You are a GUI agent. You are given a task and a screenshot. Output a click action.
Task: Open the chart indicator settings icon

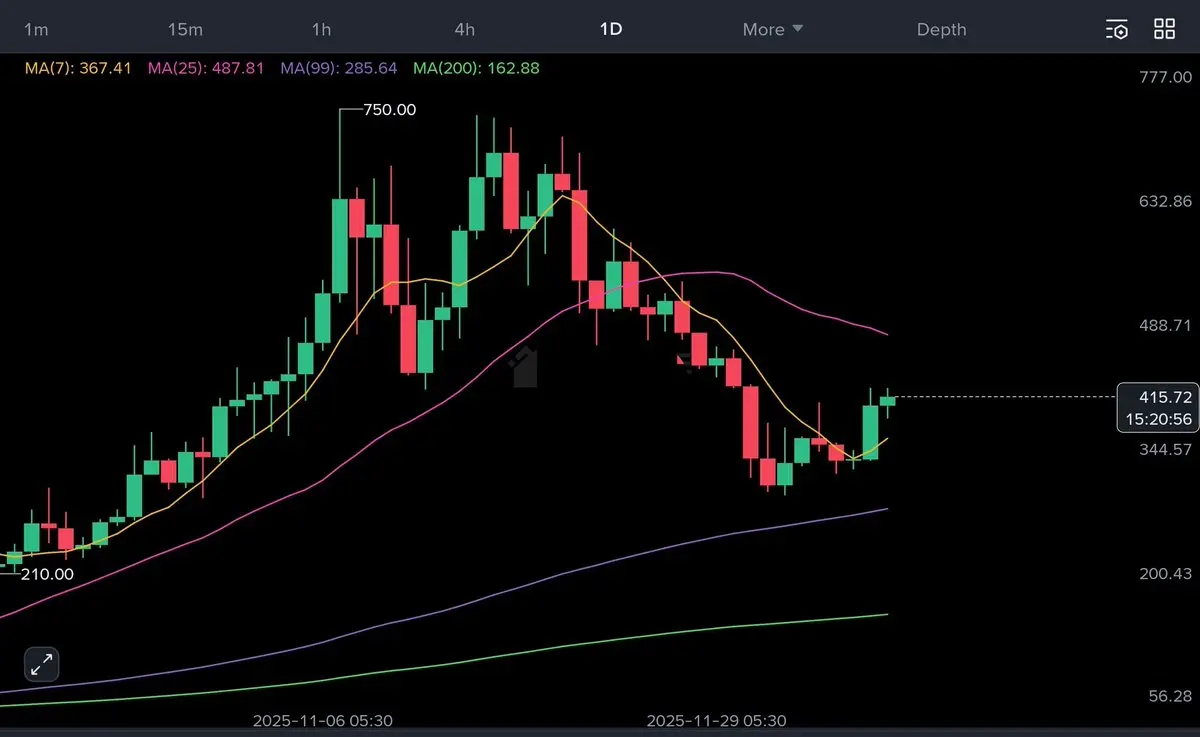[x=1117, y=29]
